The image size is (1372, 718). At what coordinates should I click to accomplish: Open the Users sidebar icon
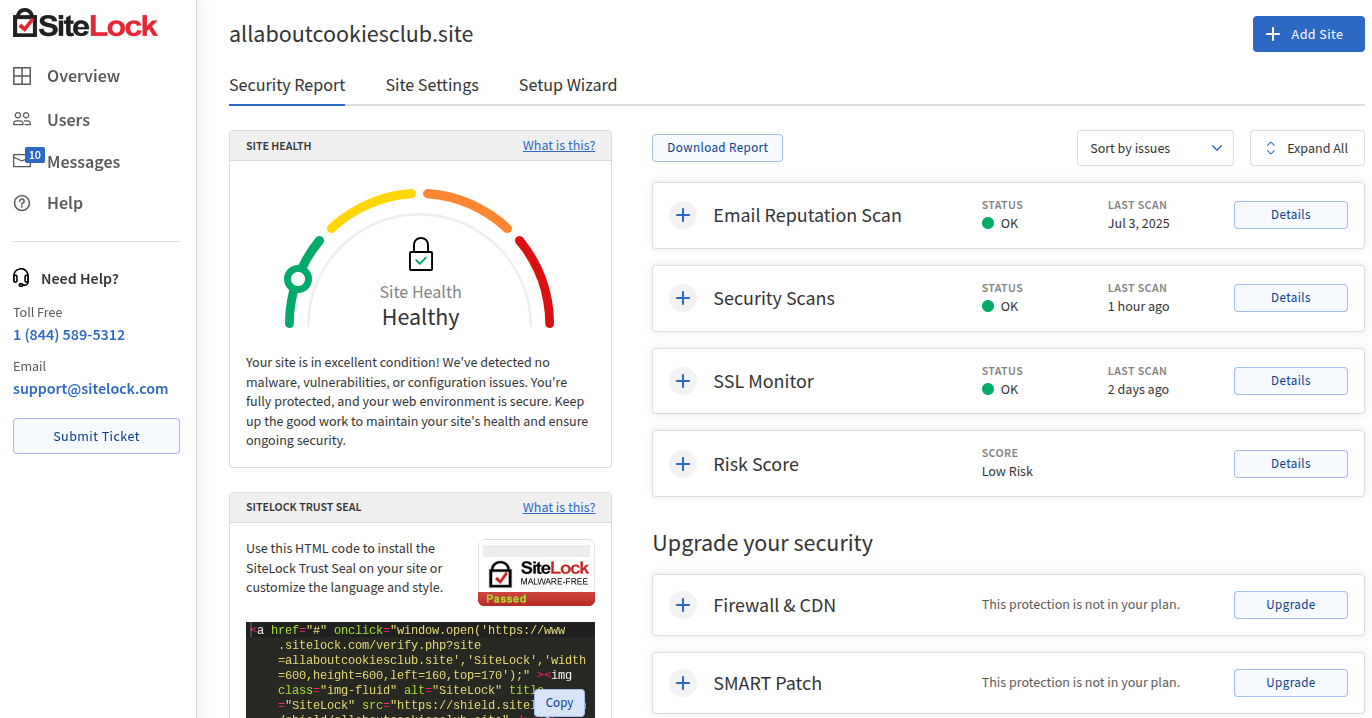(22, 120)
